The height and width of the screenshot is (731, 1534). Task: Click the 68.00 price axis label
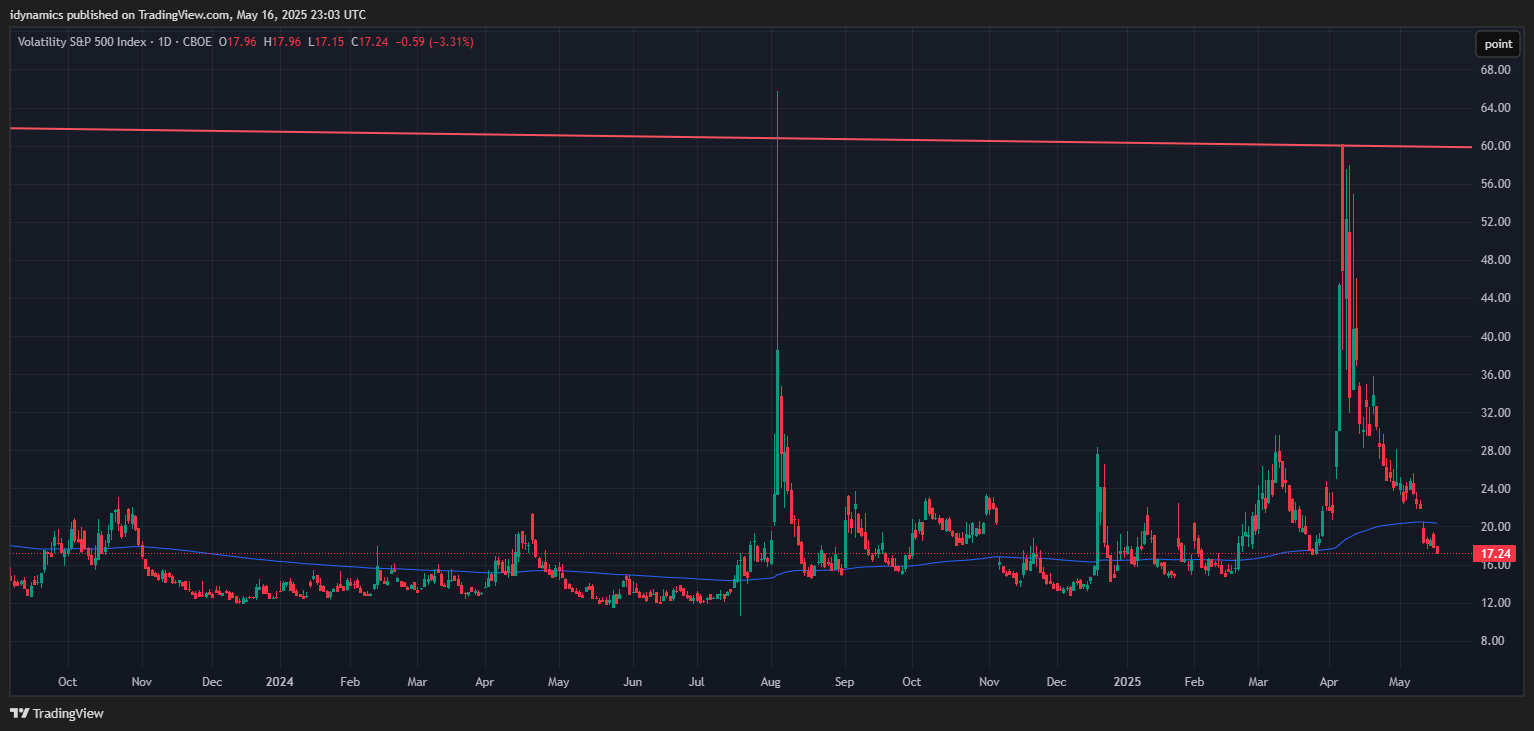click(x=1495, y=70)
